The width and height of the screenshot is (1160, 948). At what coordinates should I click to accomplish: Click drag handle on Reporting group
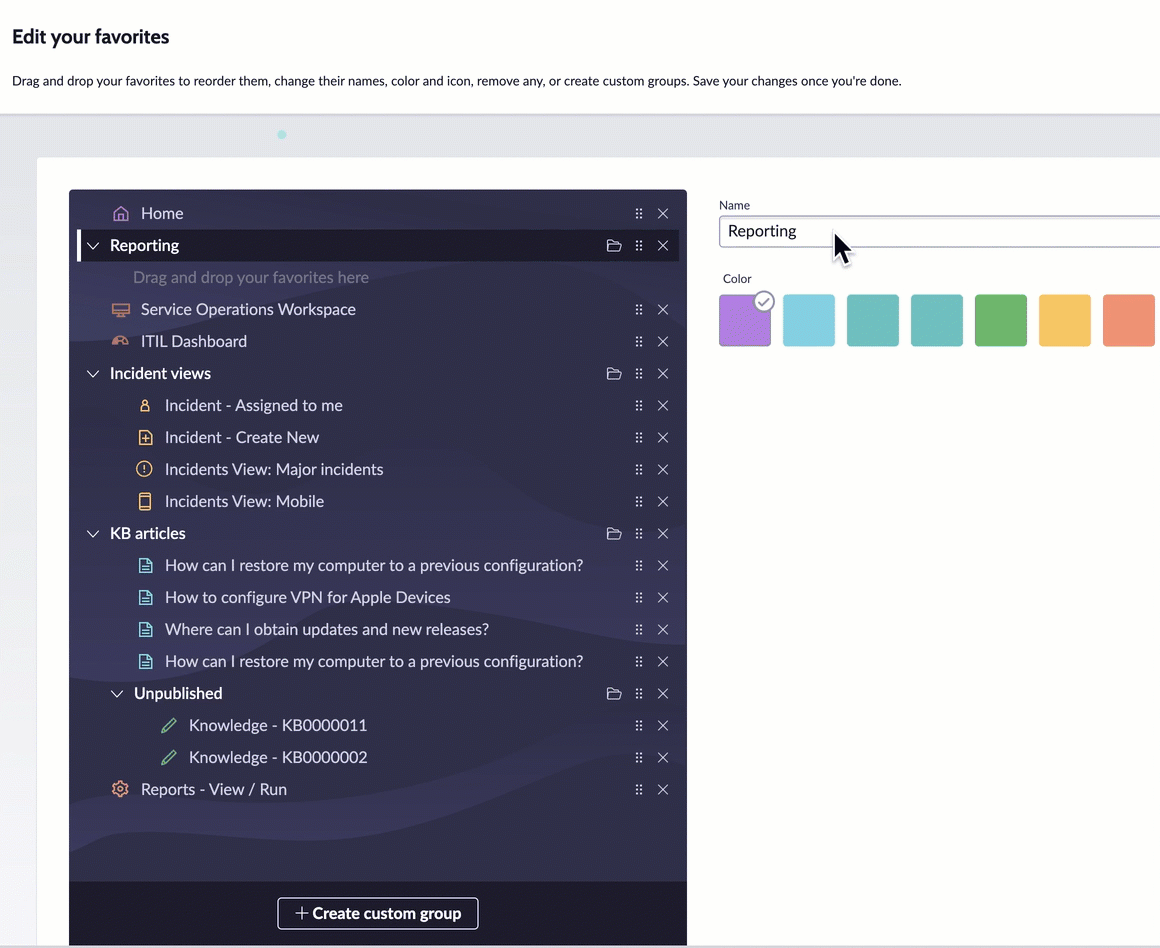pyautogui.click(x=638, y=246)
